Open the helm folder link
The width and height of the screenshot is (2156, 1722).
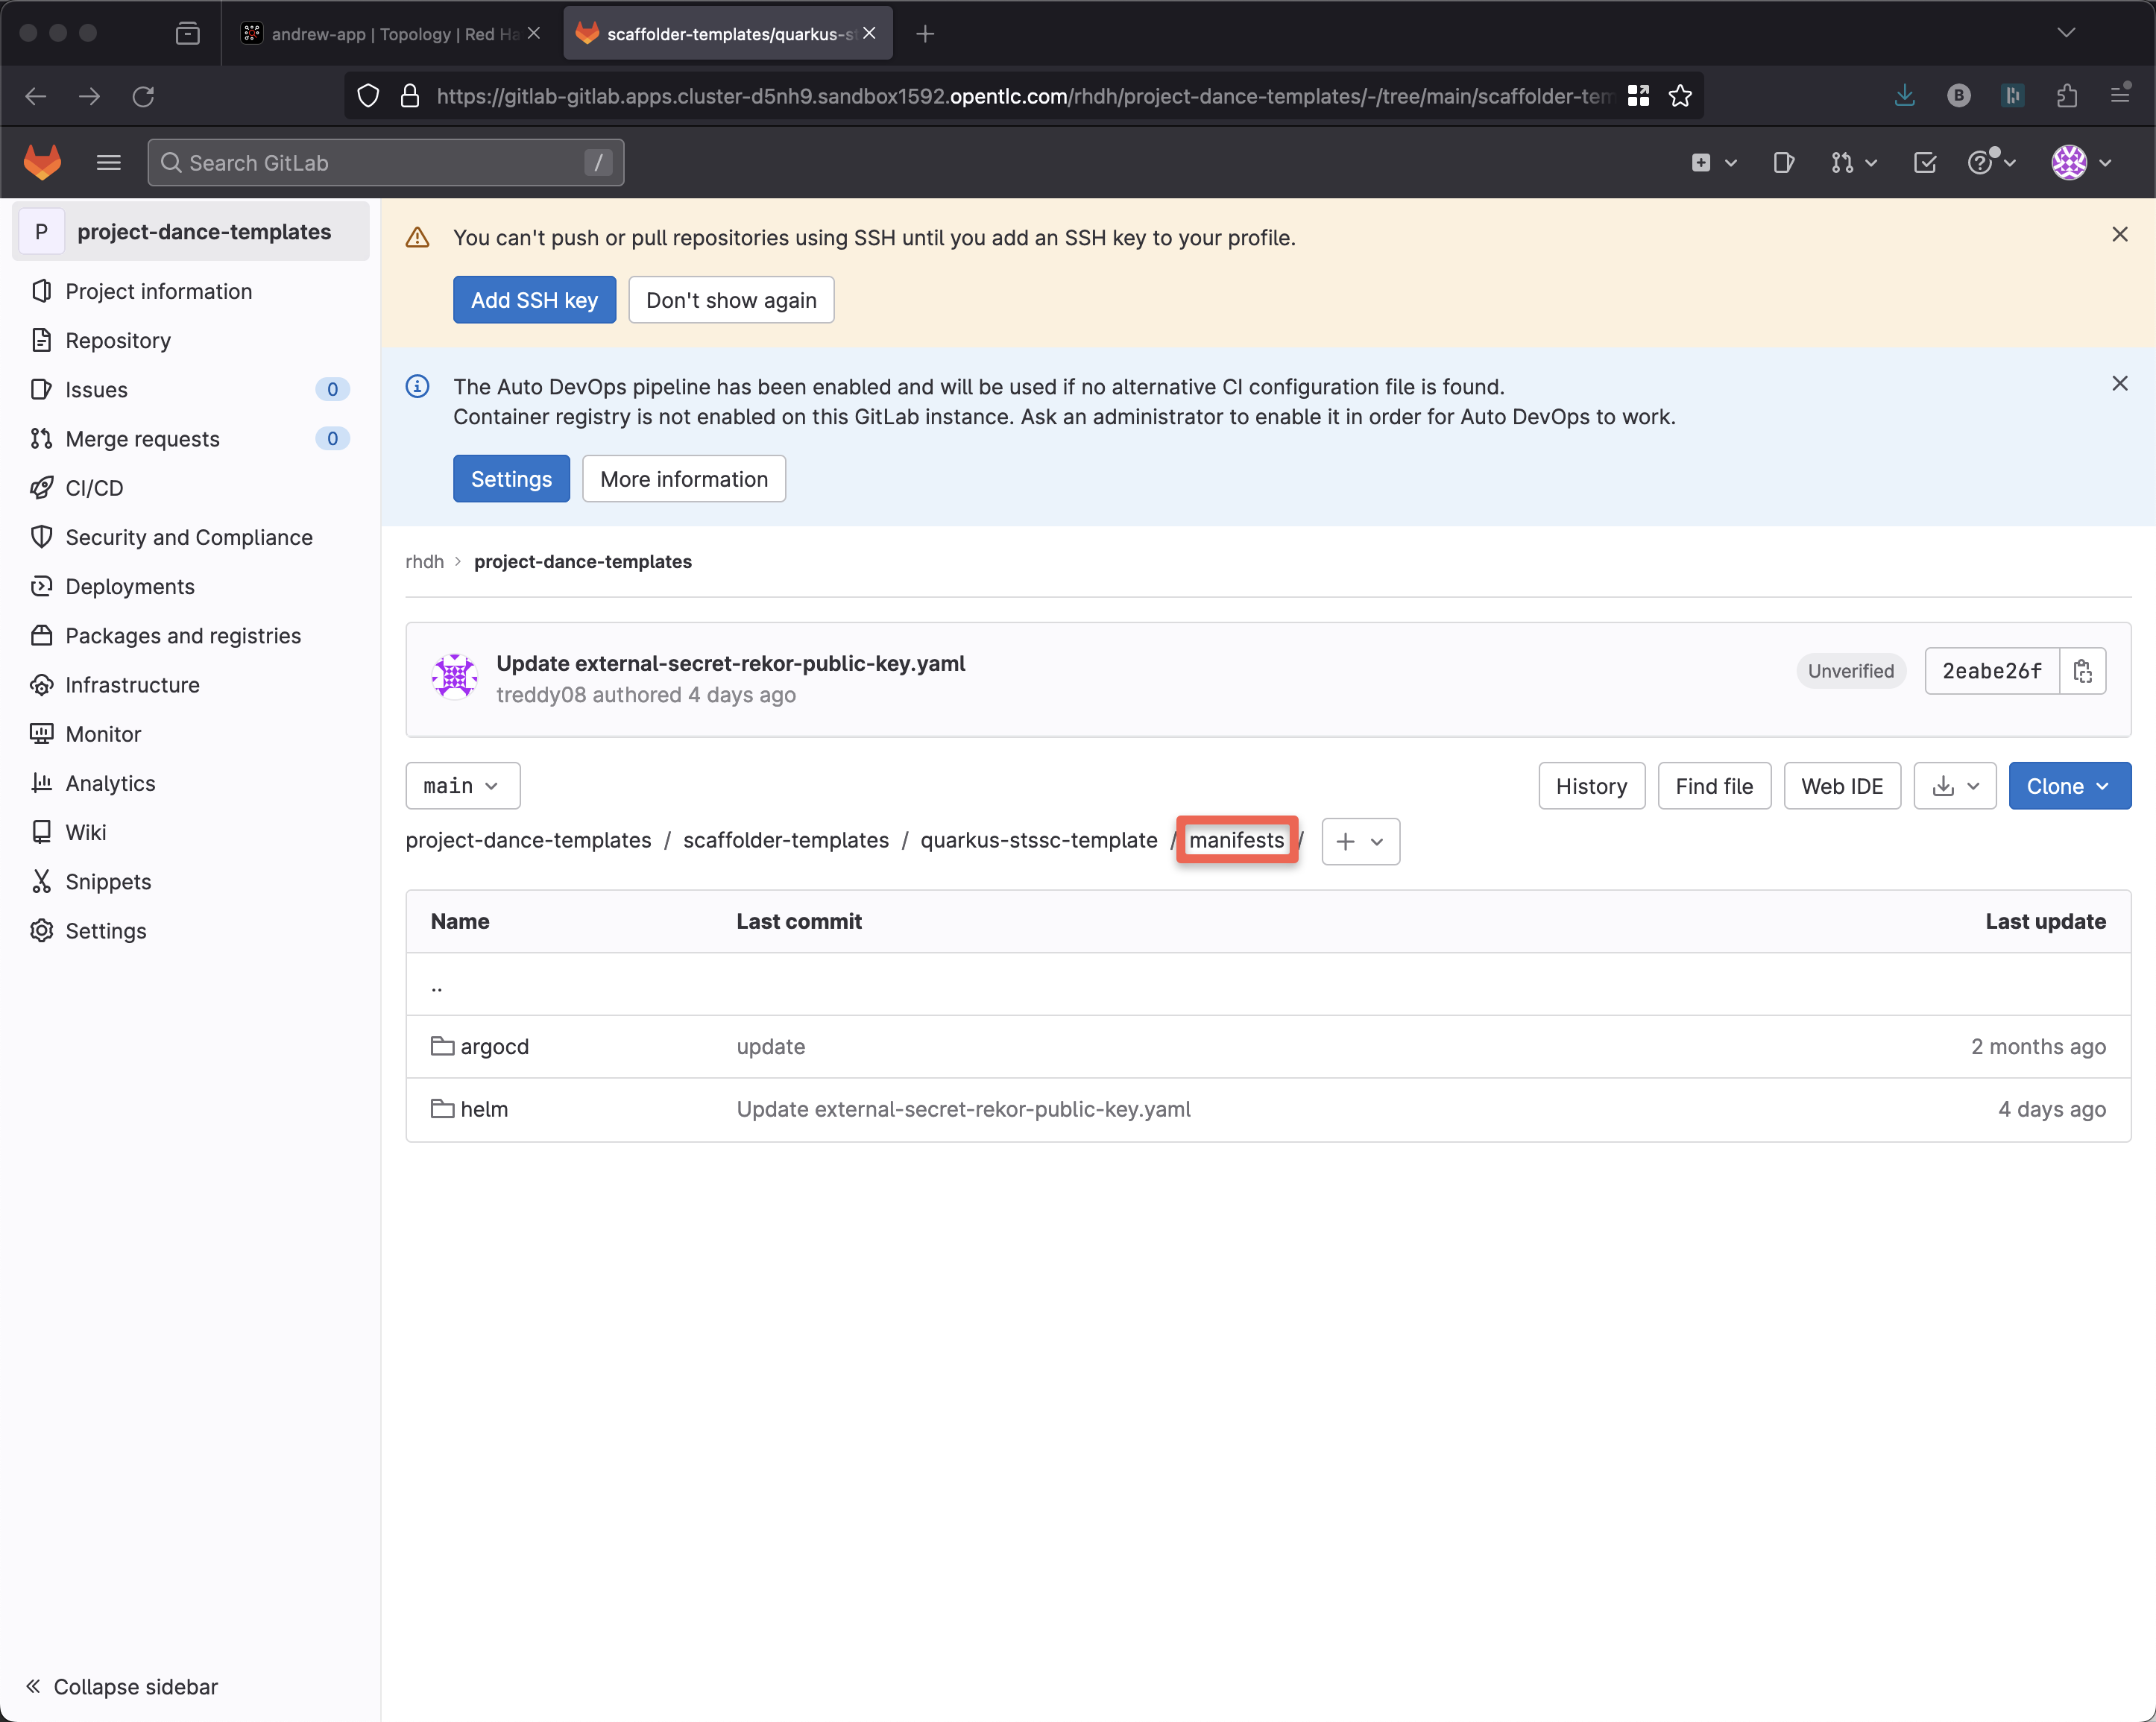[484, 1109]
